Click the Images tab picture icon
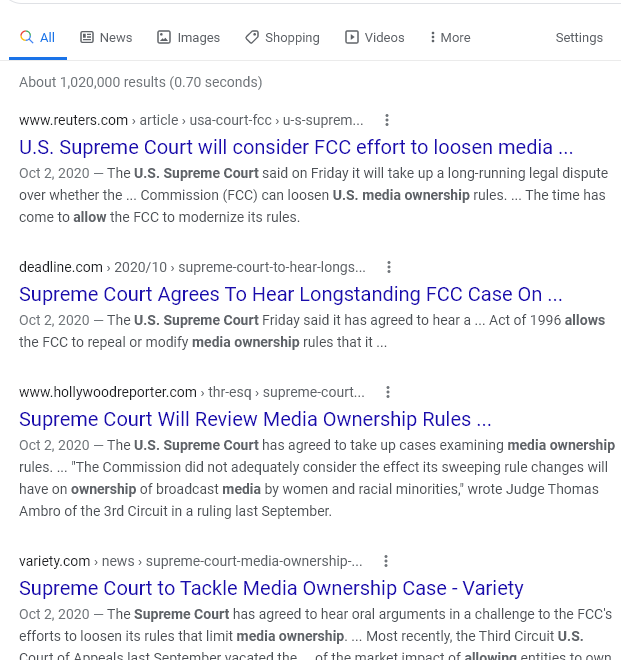The width and height of the screenshot is (621, 660). [164, 37]
